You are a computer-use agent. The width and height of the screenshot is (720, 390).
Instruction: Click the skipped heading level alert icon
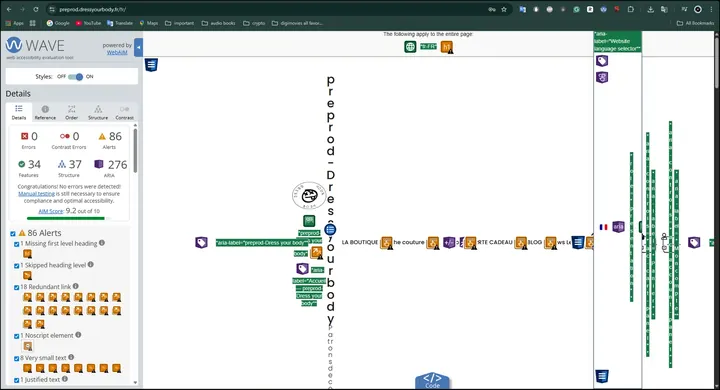click(28, 275)
